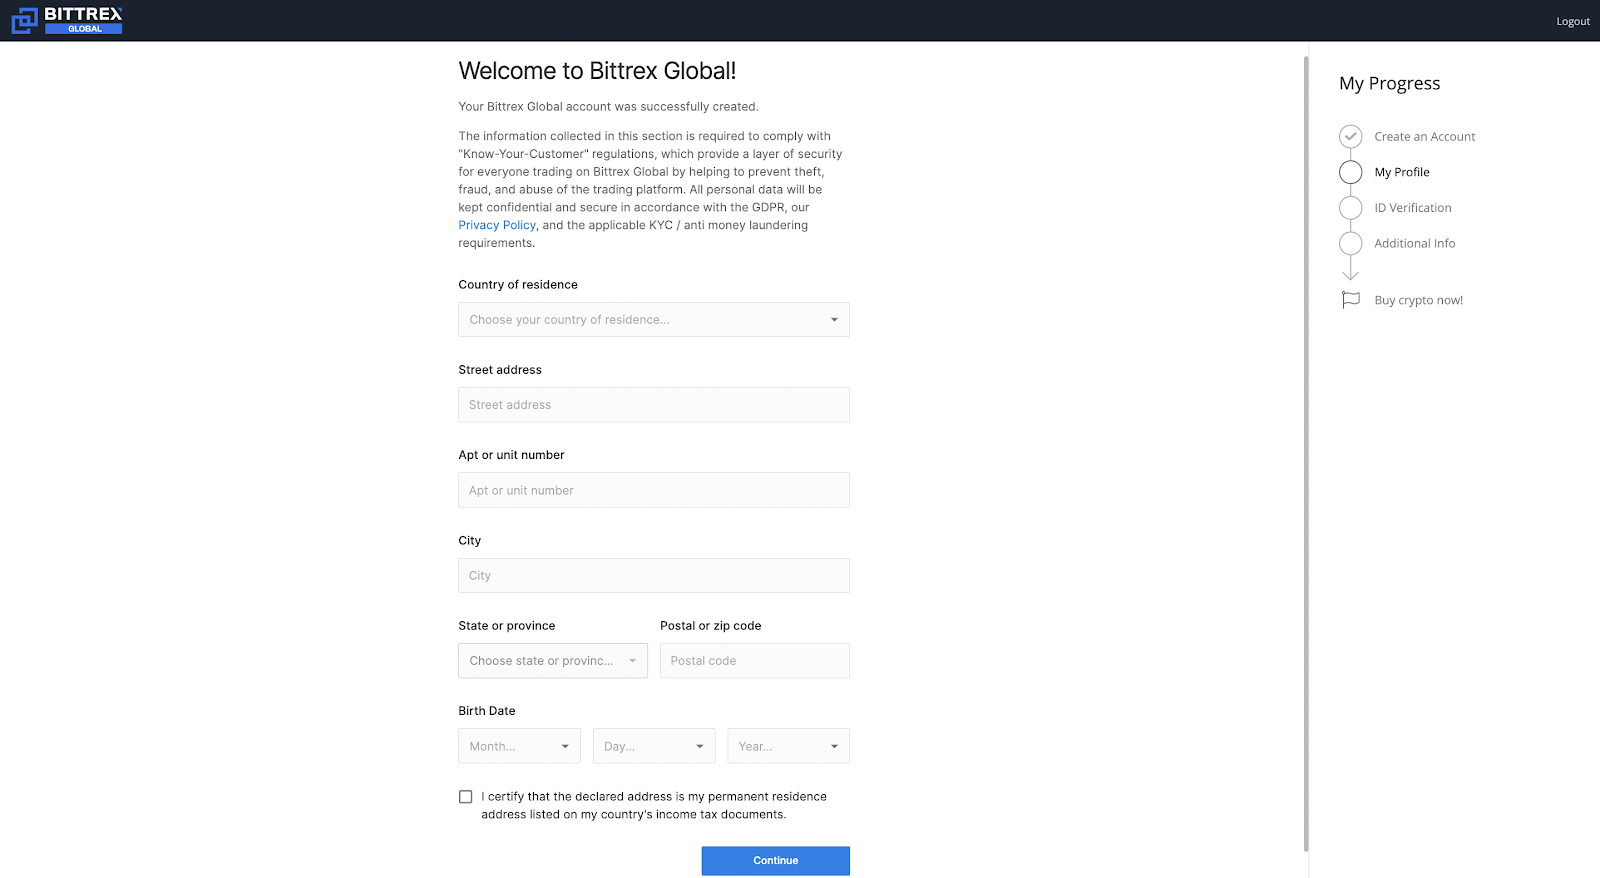Click the Bittrex Global logo
Image resolution: width=1600 pixels, height=878 pixels.
[67, 20]
